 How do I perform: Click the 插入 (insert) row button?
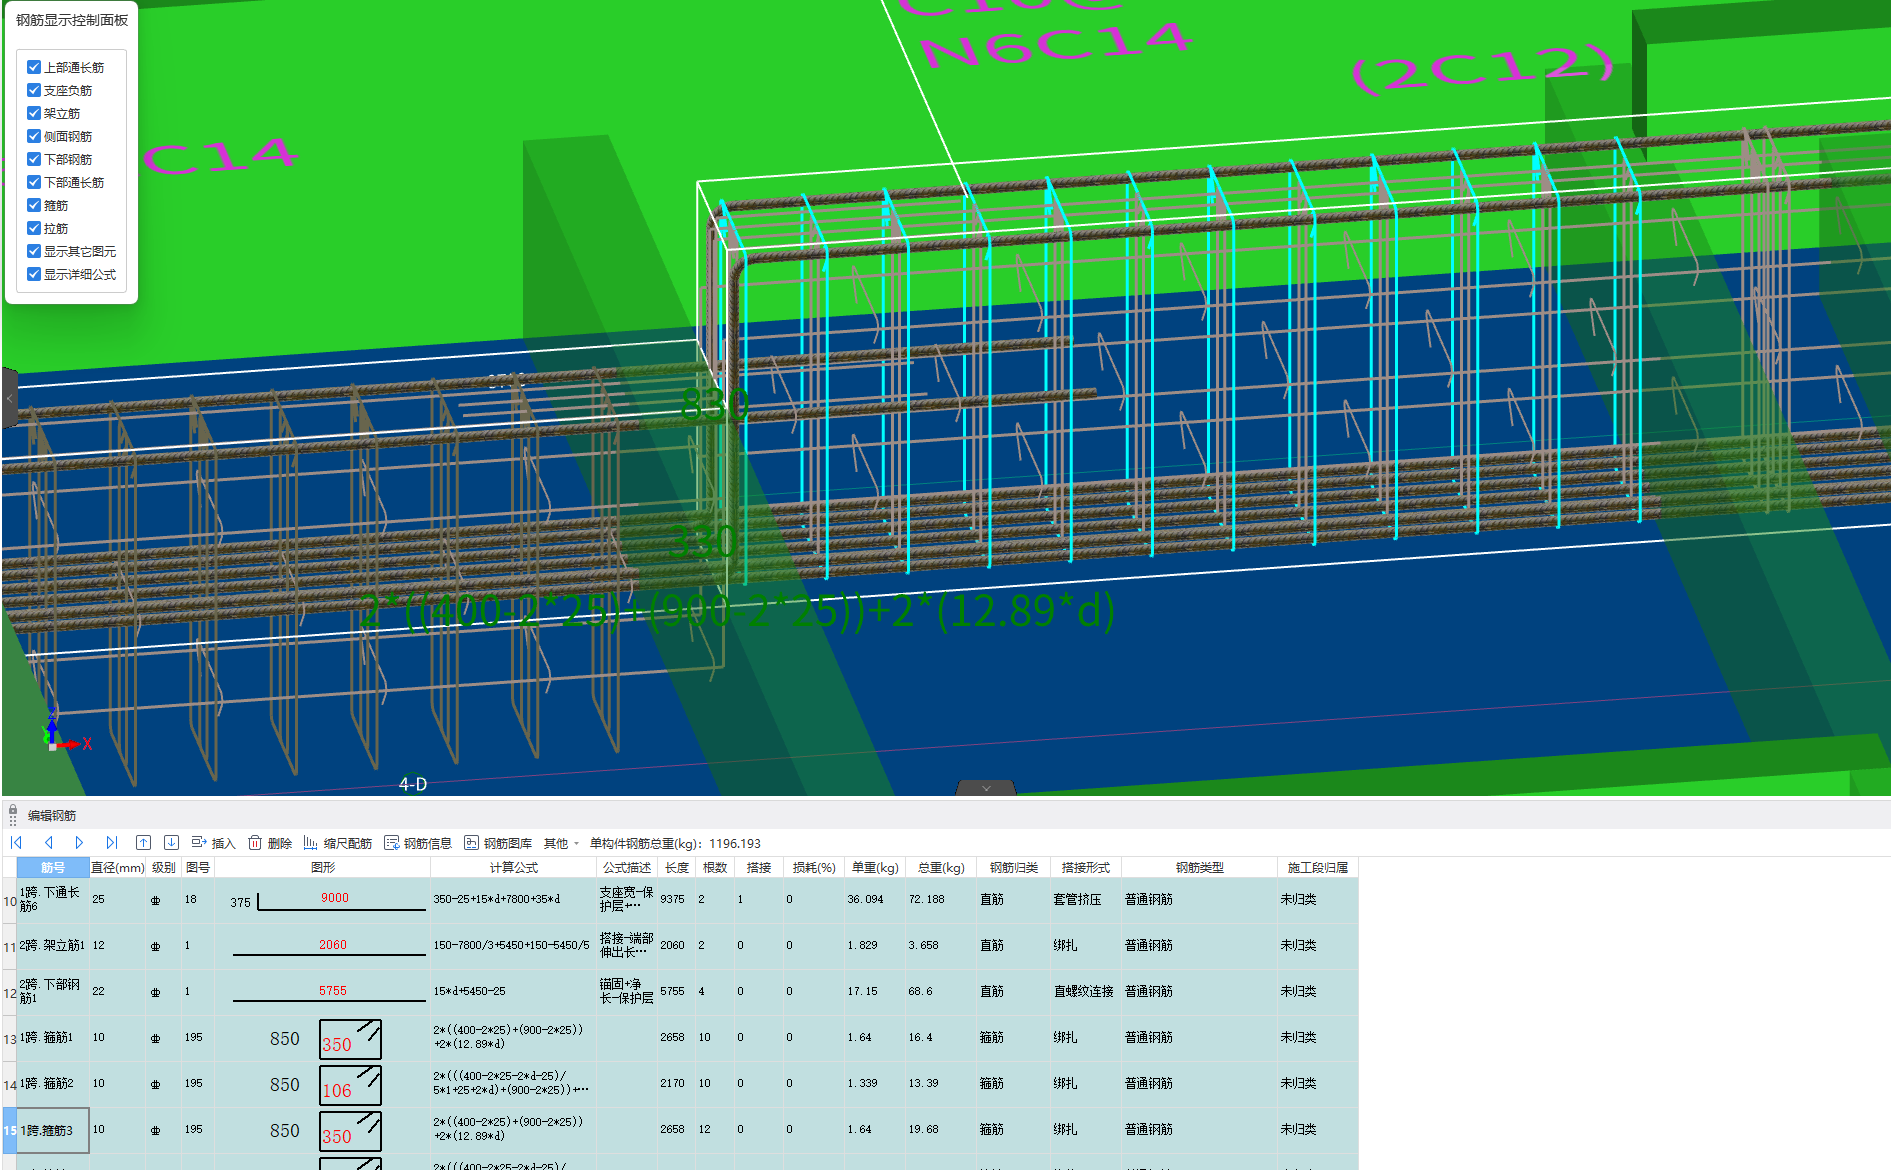[213, 843]
